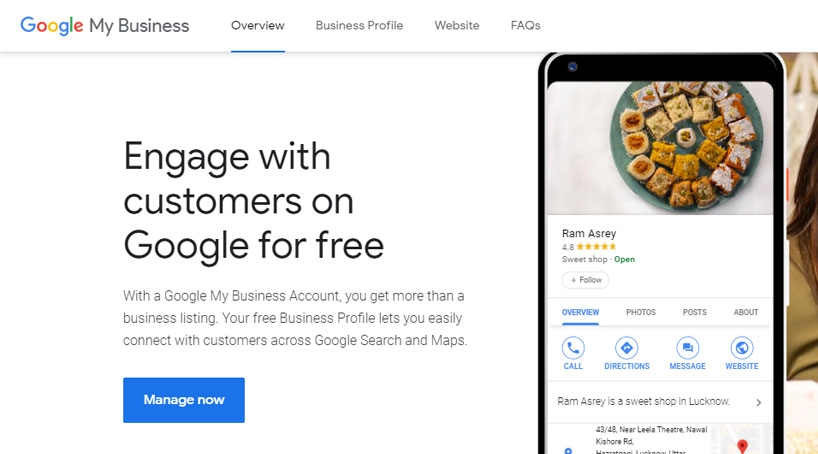Switch to the Photos tab in phone

tap(641, 312)
